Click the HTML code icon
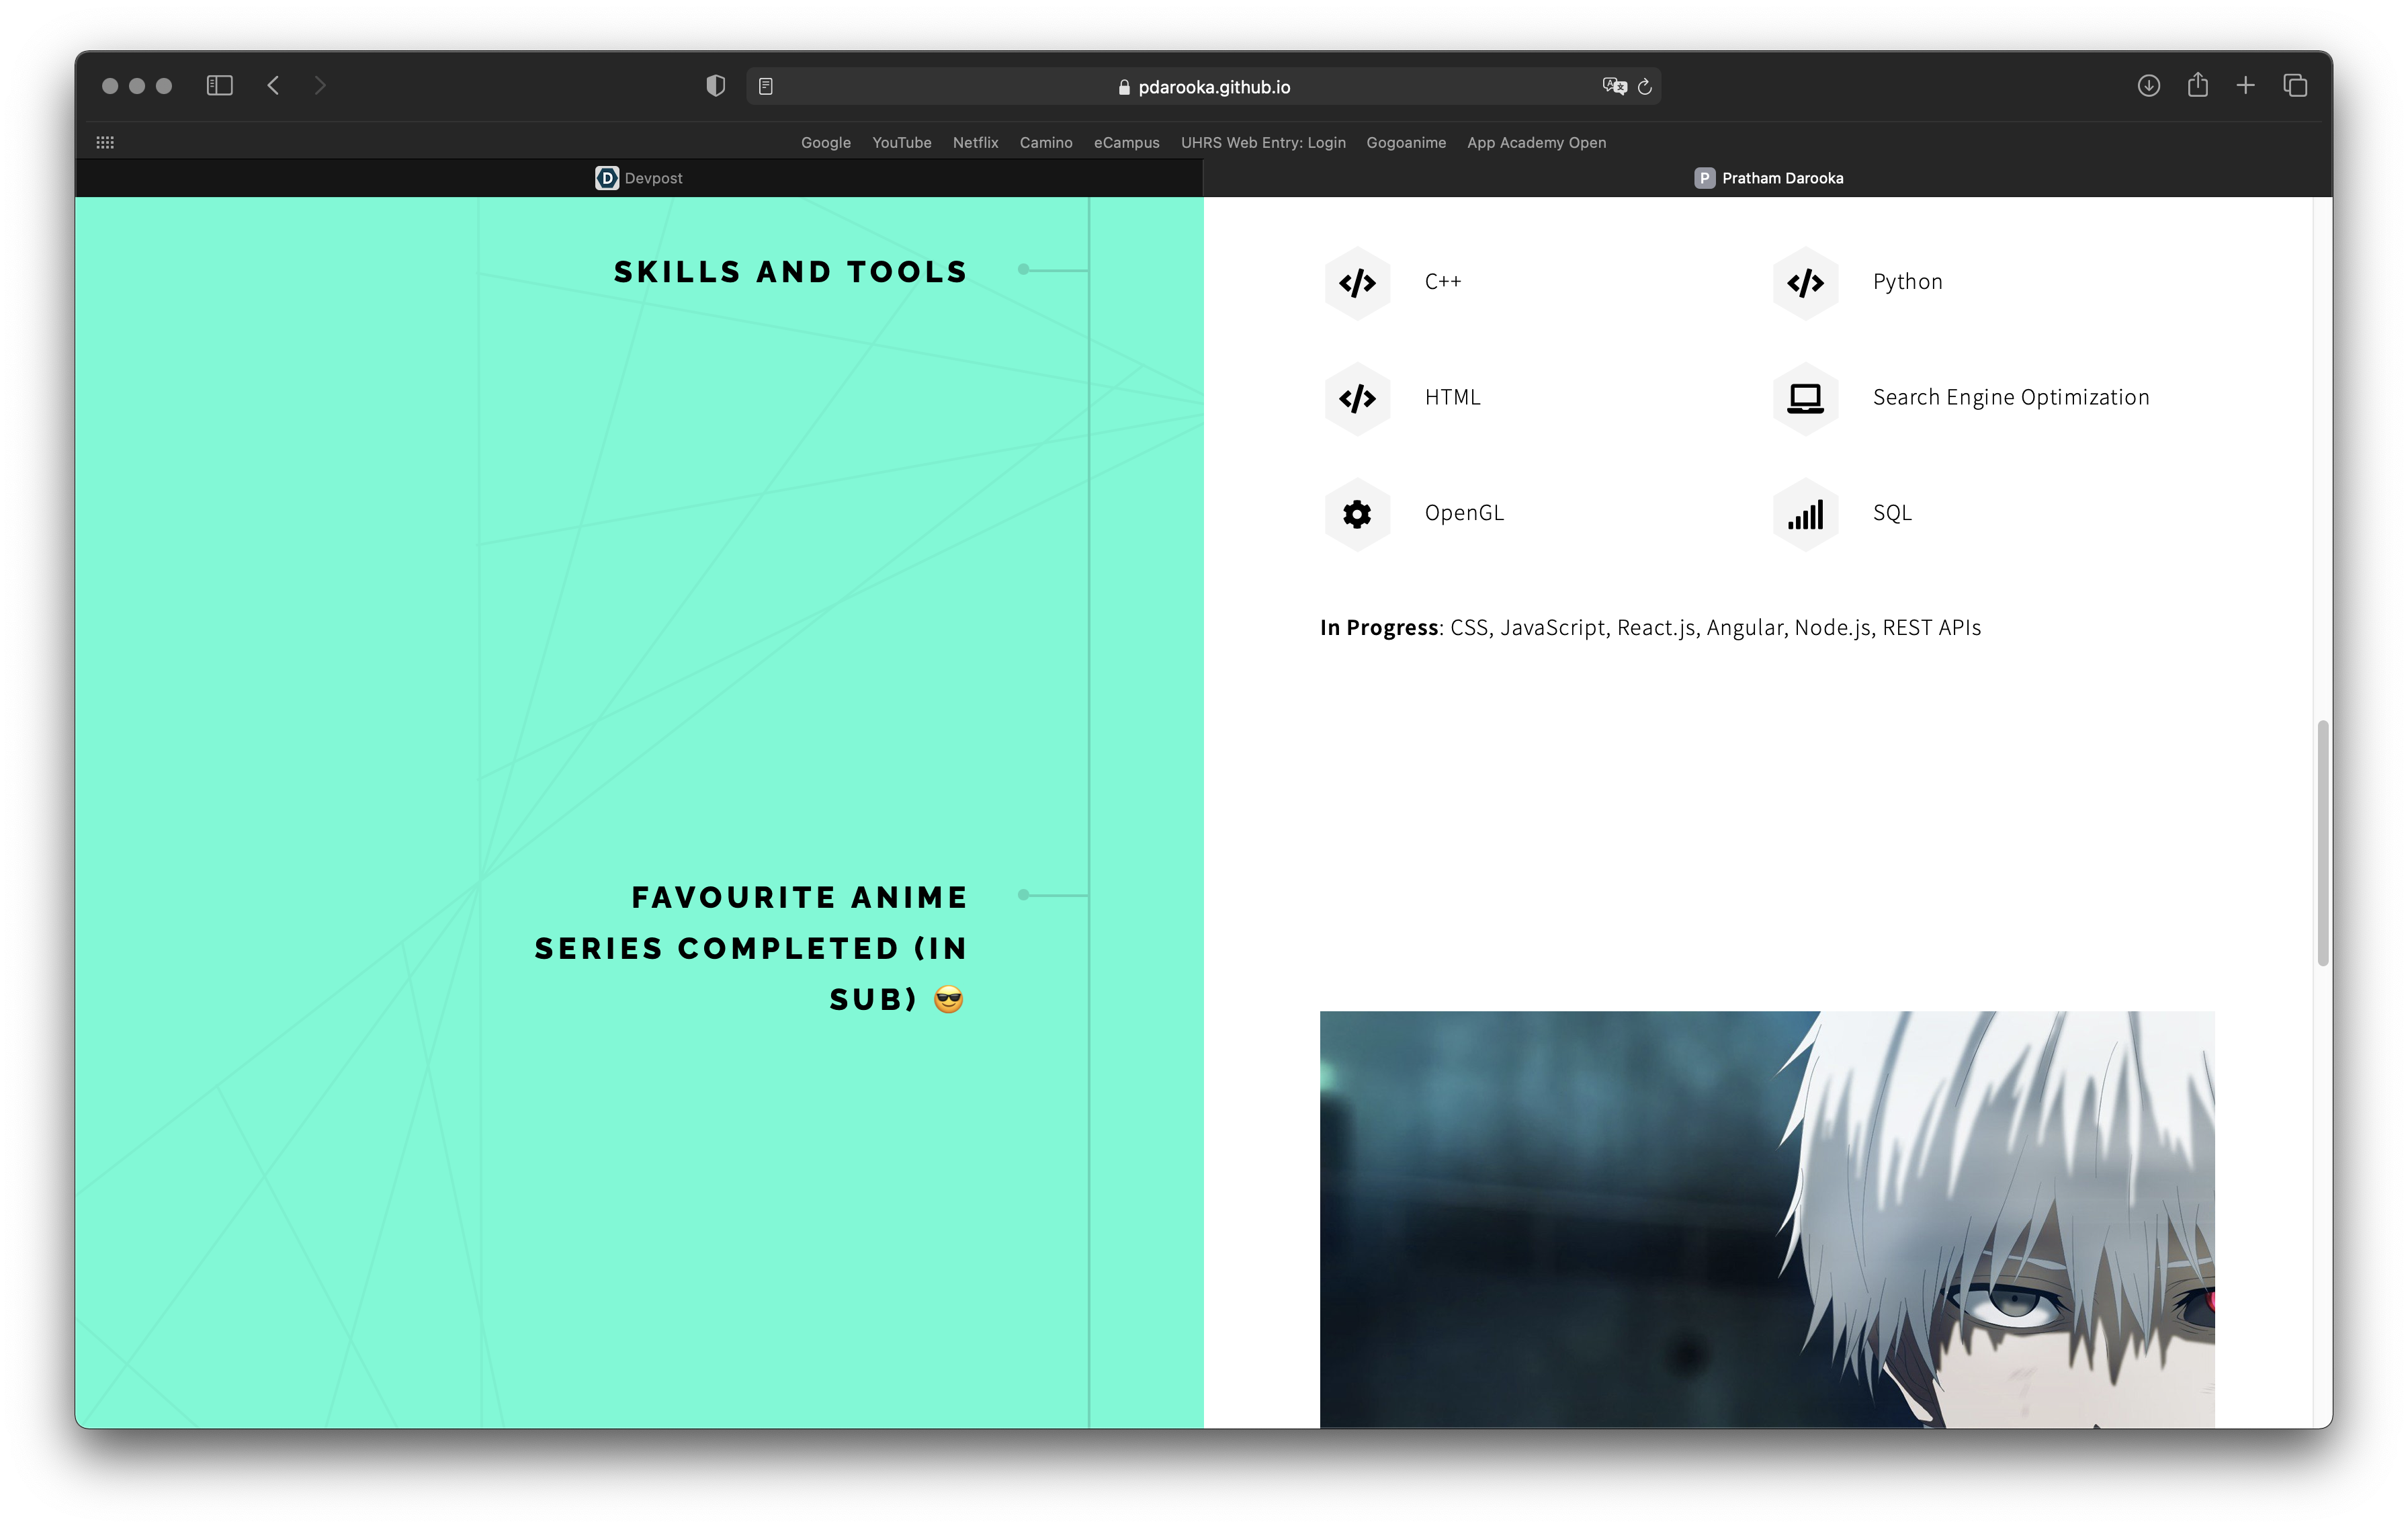The image size is (2408, 1528). 1357,398
